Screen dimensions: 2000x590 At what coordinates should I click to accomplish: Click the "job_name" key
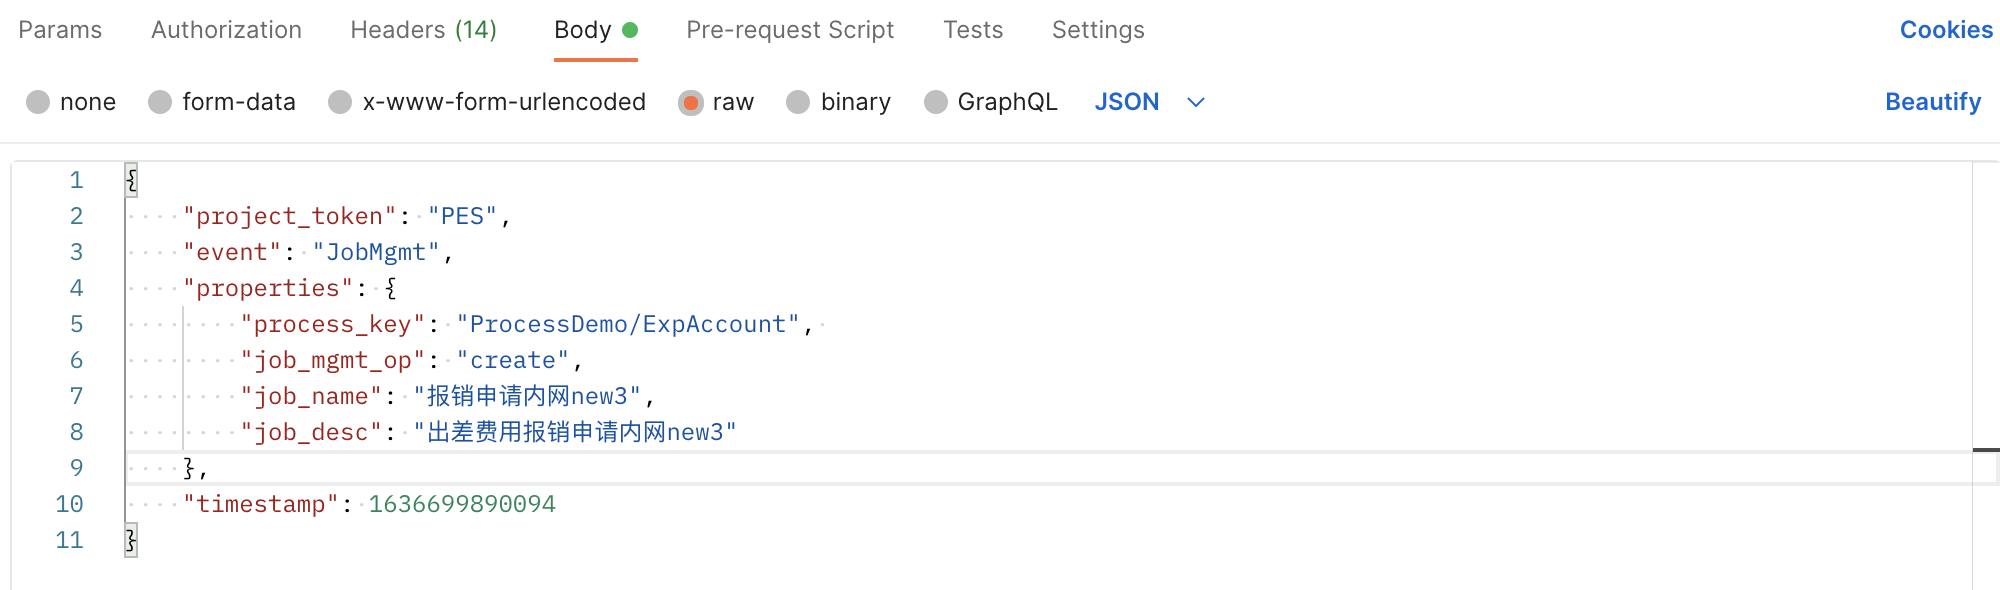coord(311,396)
